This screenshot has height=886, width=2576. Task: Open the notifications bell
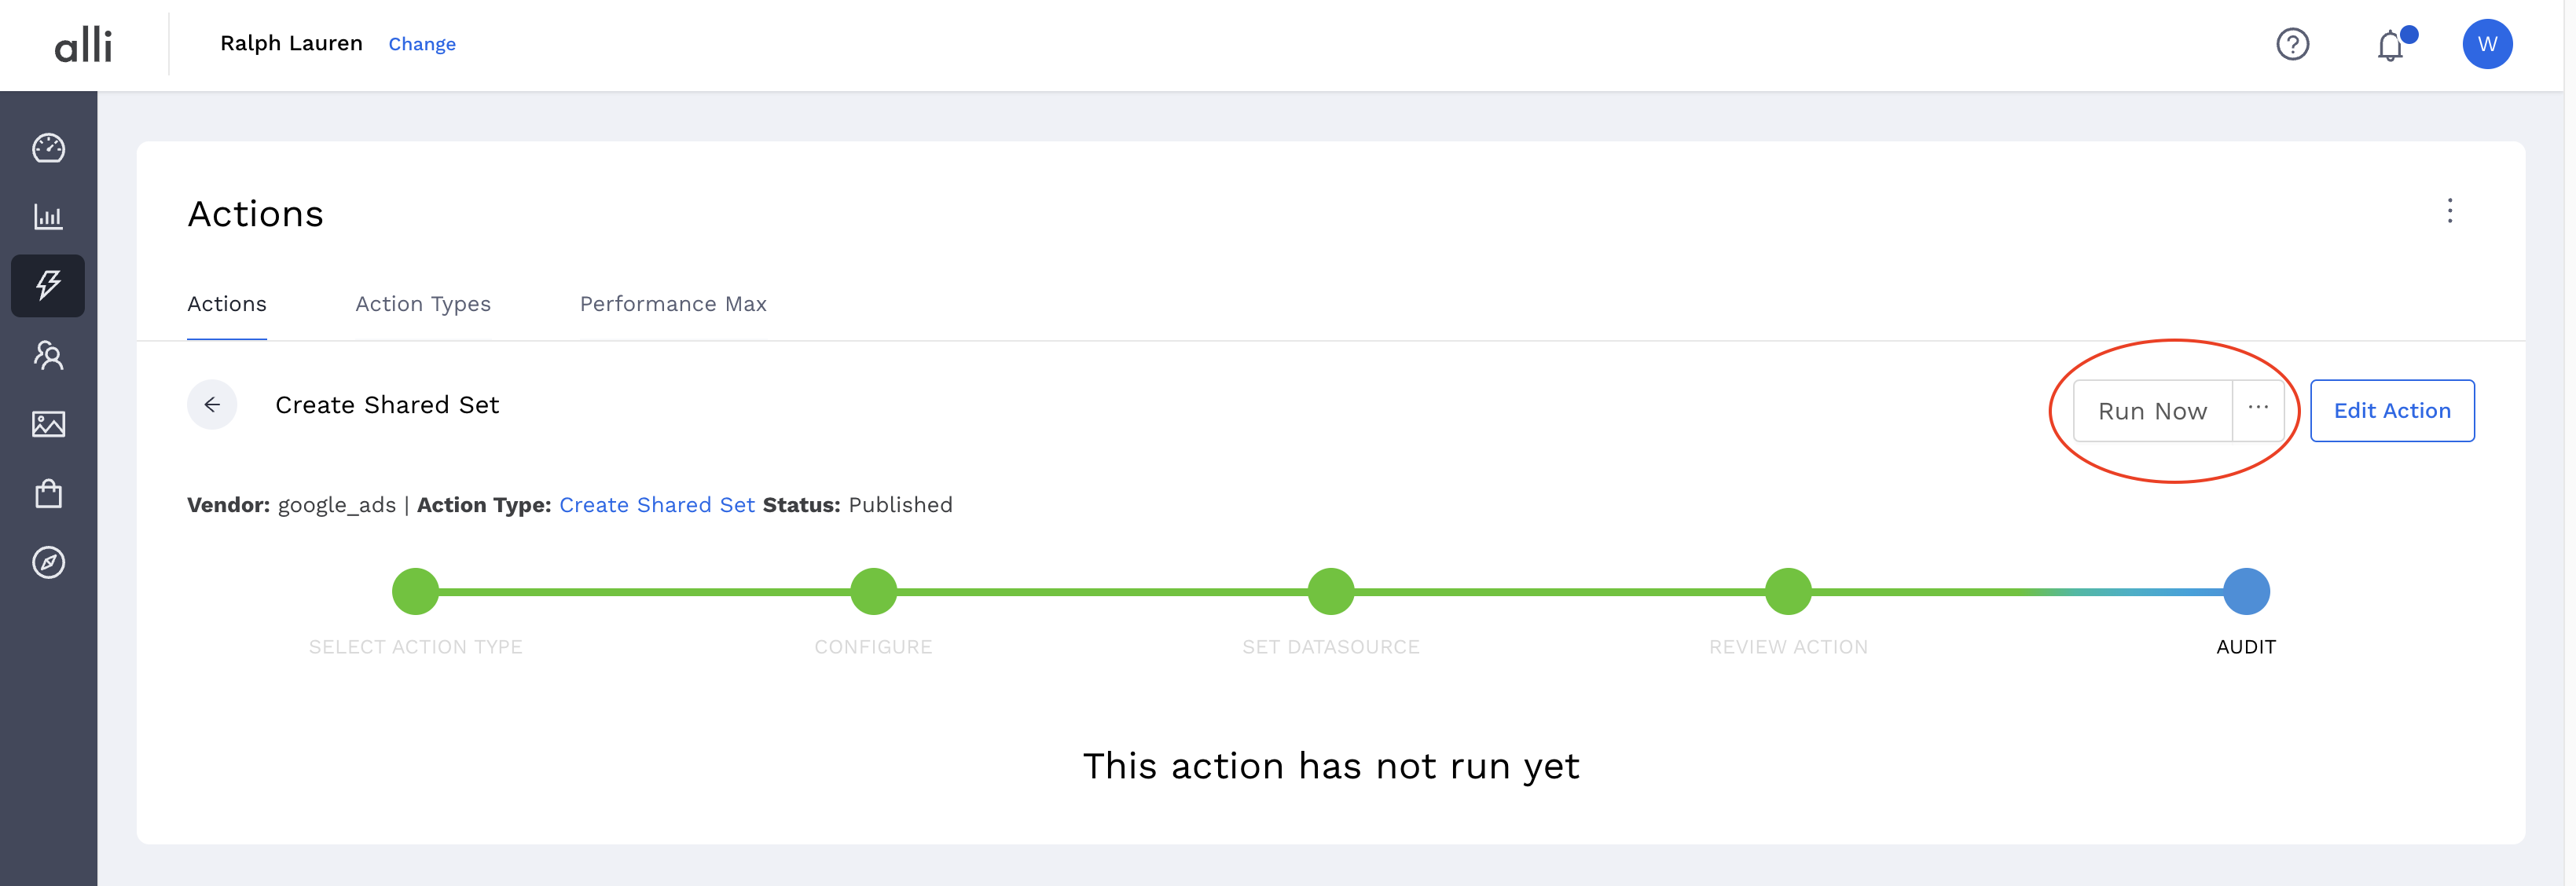click(x=2390, y=45)
